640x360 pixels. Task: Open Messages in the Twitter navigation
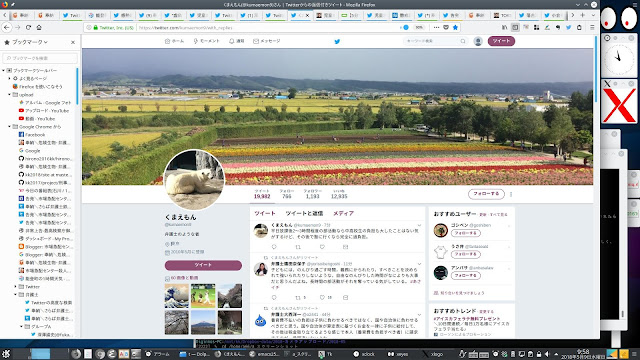(267, 41)
